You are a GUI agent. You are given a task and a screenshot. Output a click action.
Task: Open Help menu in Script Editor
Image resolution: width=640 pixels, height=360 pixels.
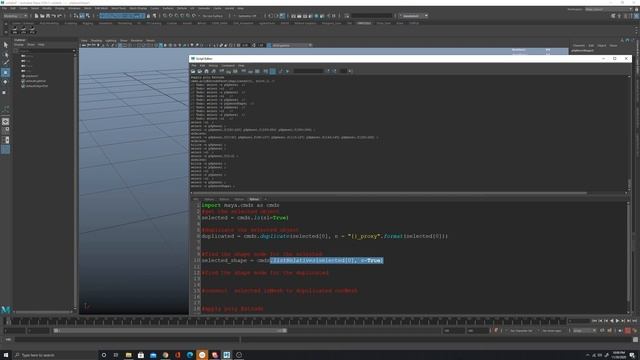(241, 65)
